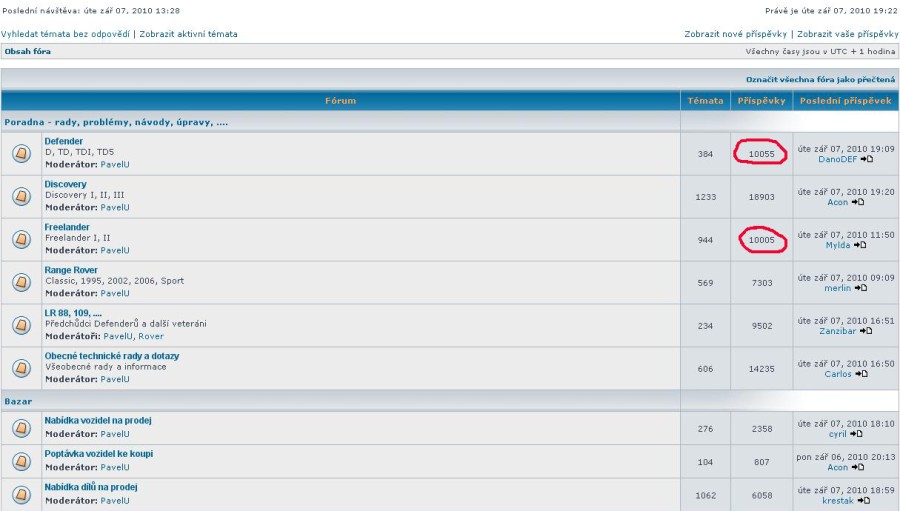Show new posts via Zobrazit nové příspěvky
Image resolution: width=900 pixels, height=511 pixels.
tap(736, 34)
